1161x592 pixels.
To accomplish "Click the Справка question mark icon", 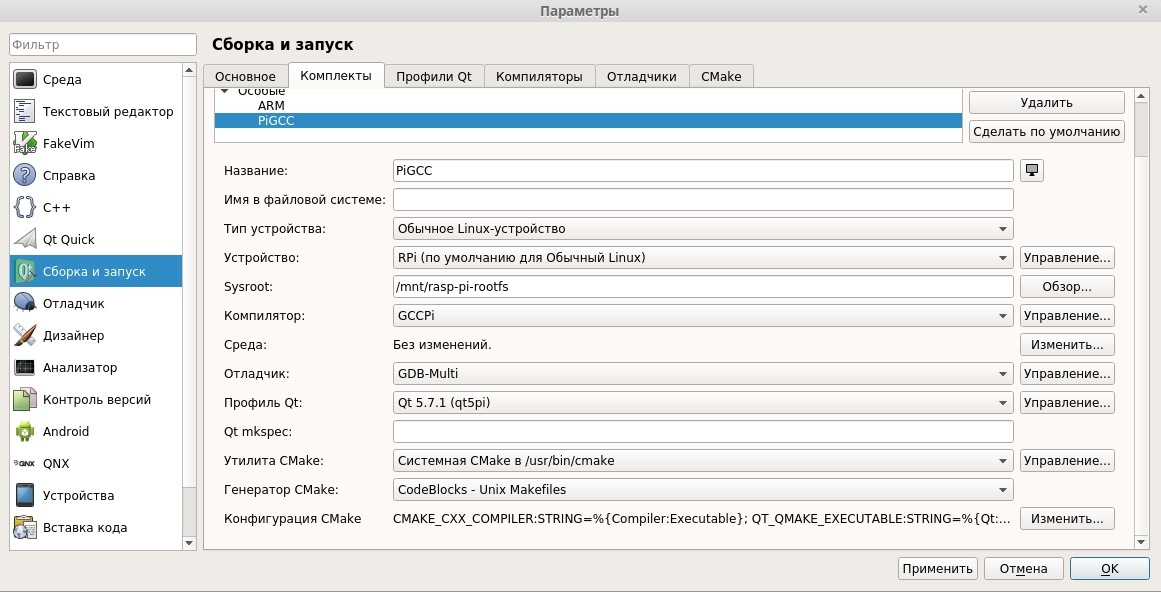I will pos(25,176).
